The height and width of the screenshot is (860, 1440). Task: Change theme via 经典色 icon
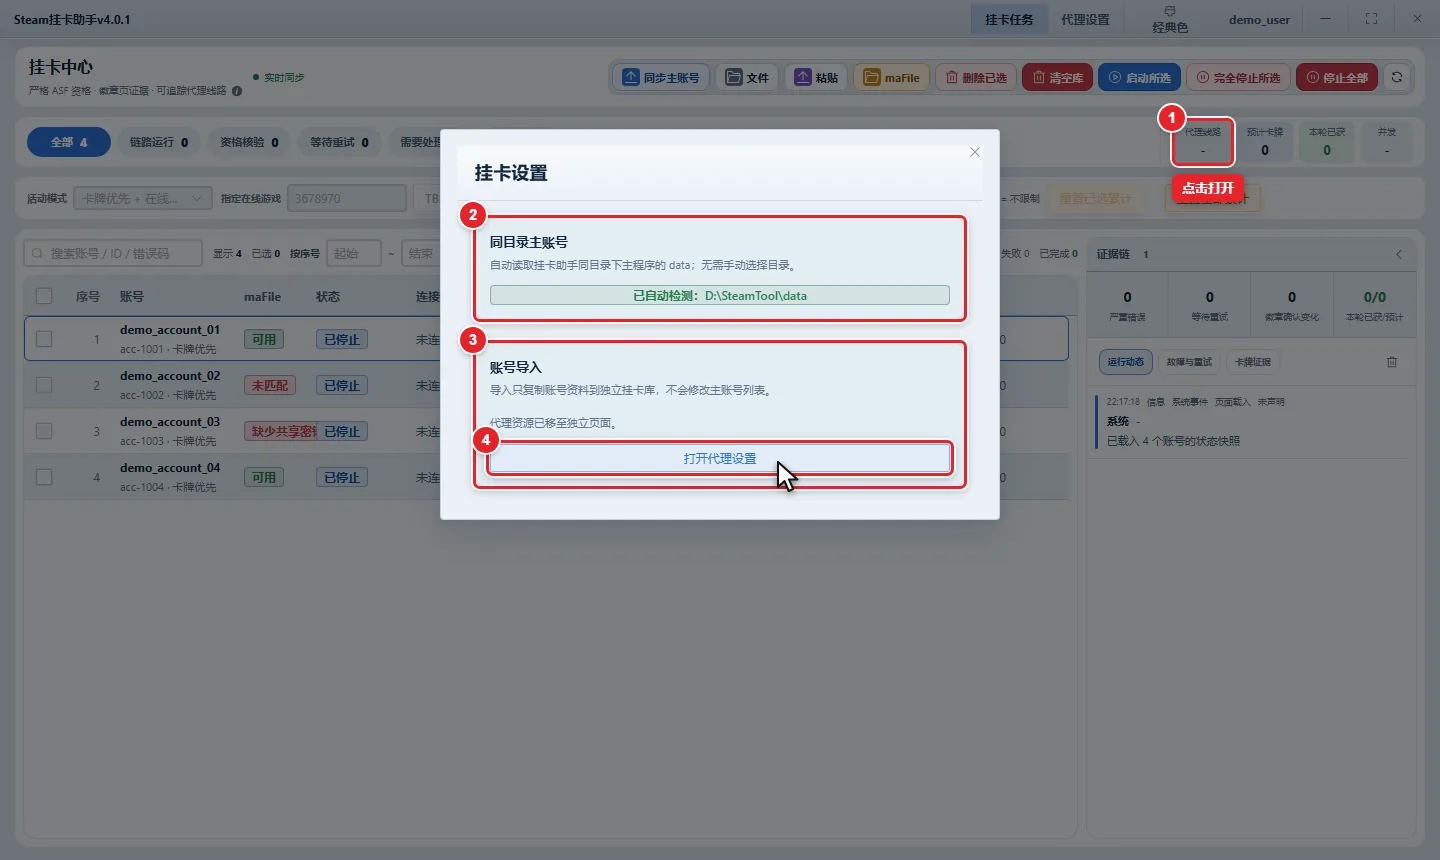point(1169,19)
